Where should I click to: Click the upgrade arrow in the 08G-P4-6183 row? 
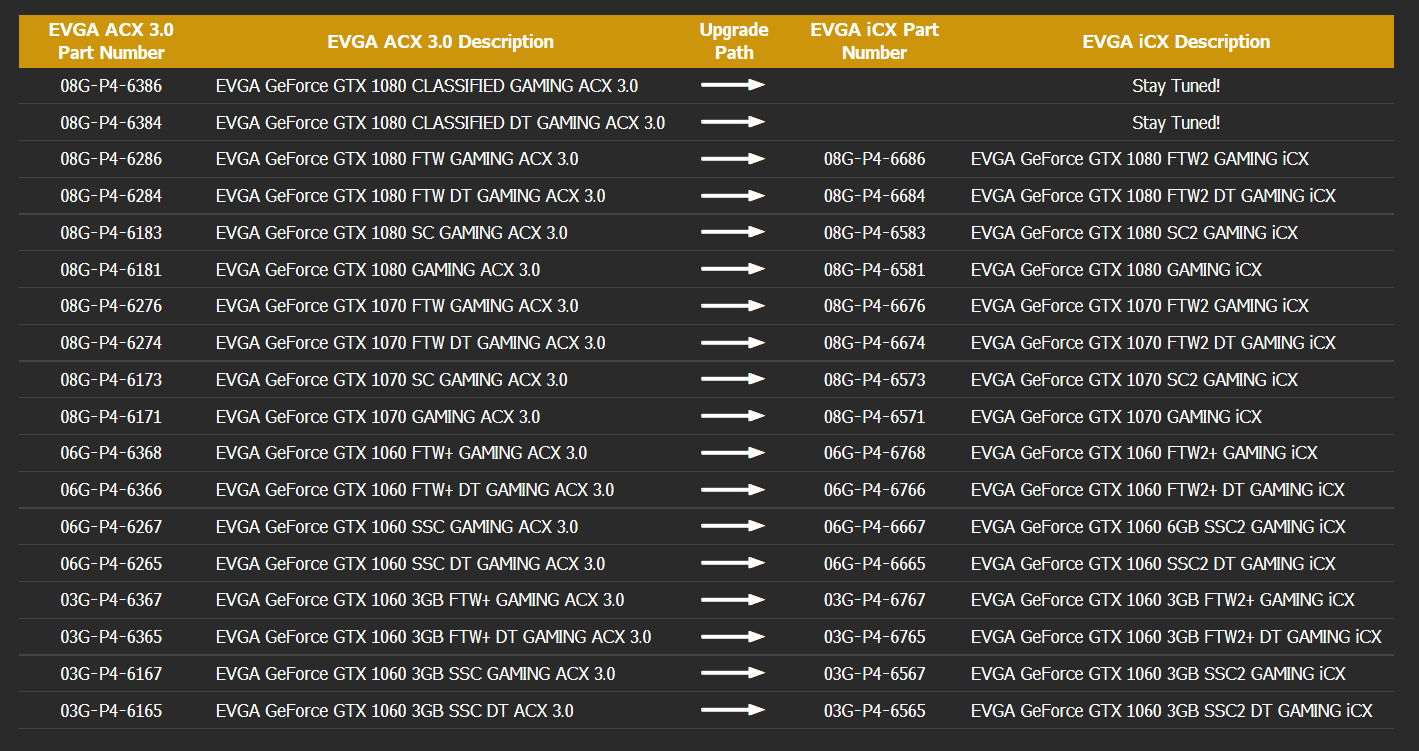tap(733, 232)
